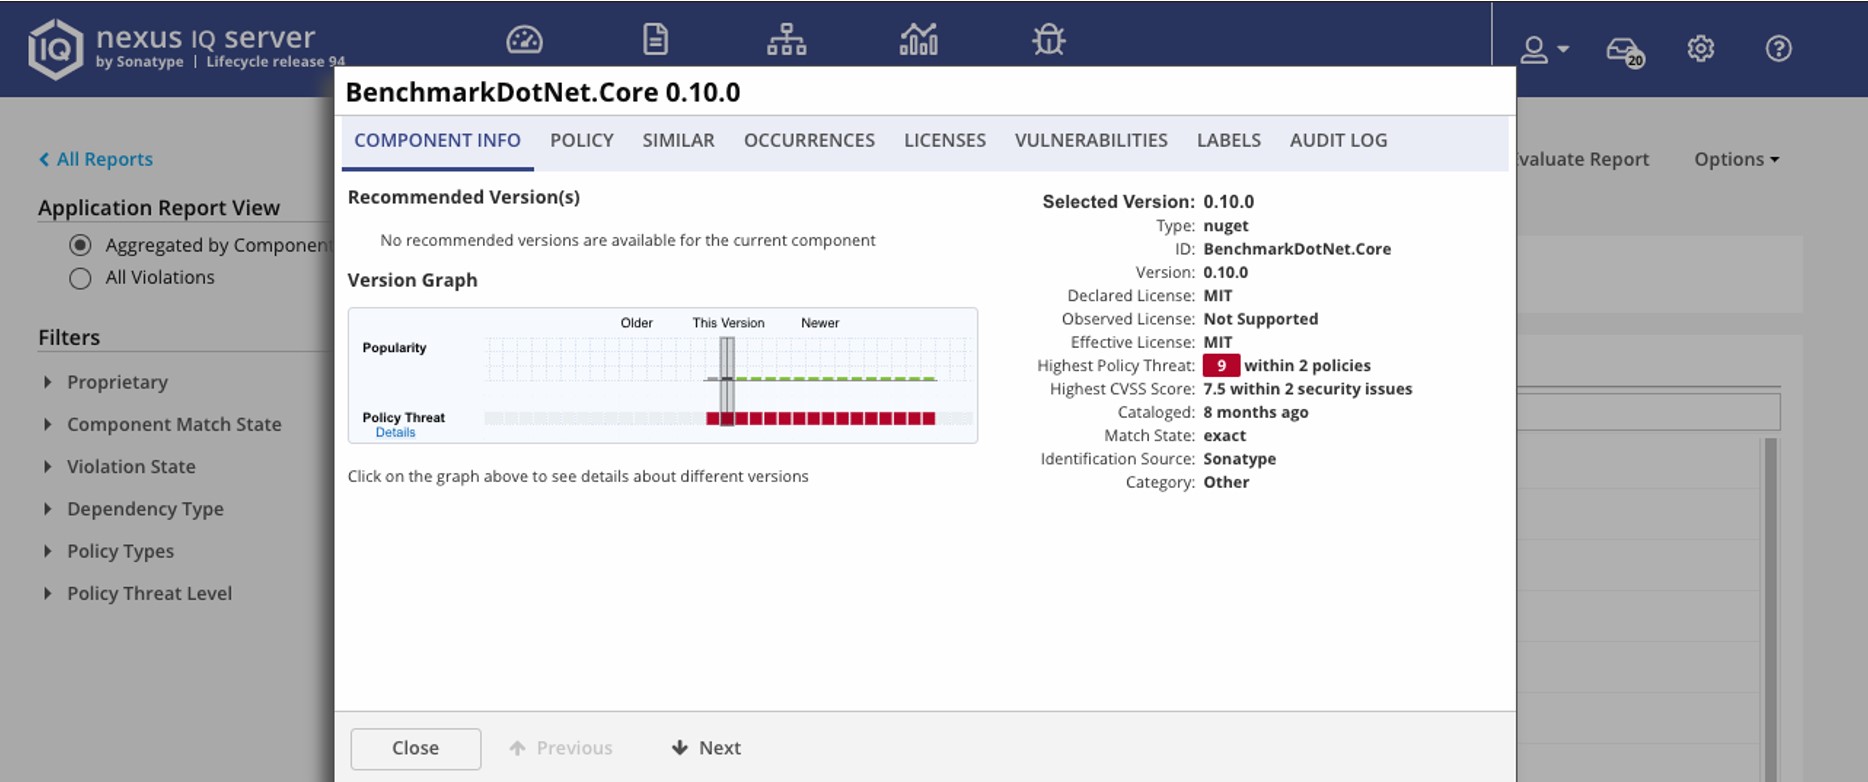Viewport: 1868px width, 782px height.
Task: Switch to the Occurrences tab
Action: (809, 141)
